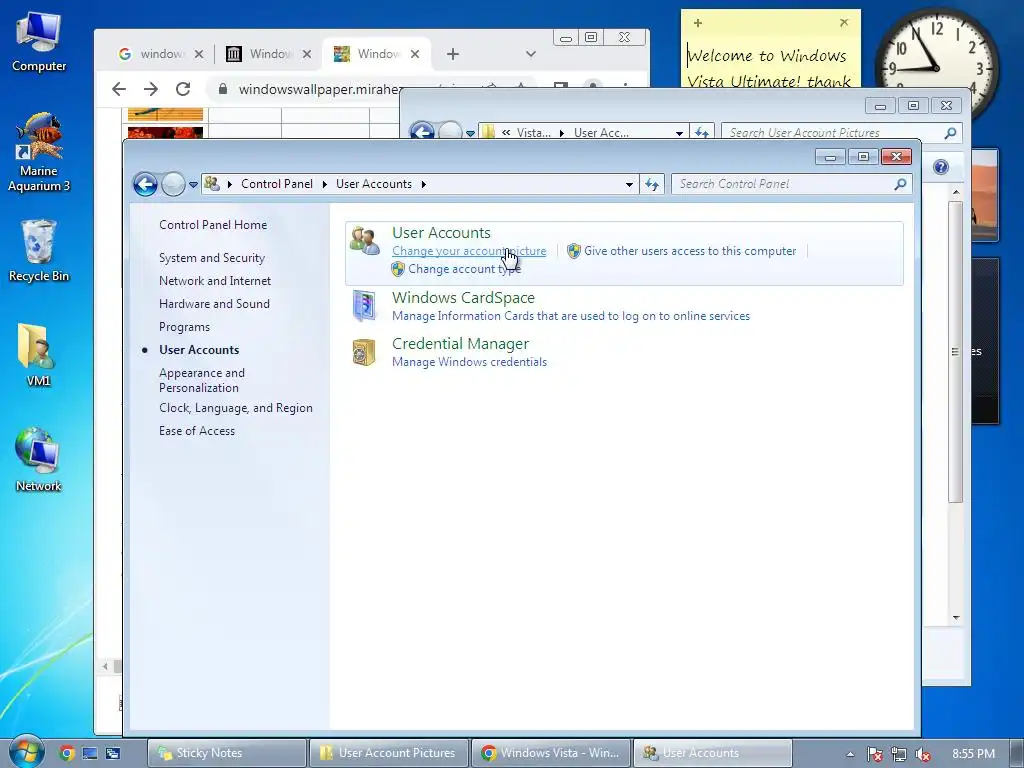This screenshot has width=1024, height=768.
Task: Open Clock, Language, and Region category
Action: click(x=236, y=408)
